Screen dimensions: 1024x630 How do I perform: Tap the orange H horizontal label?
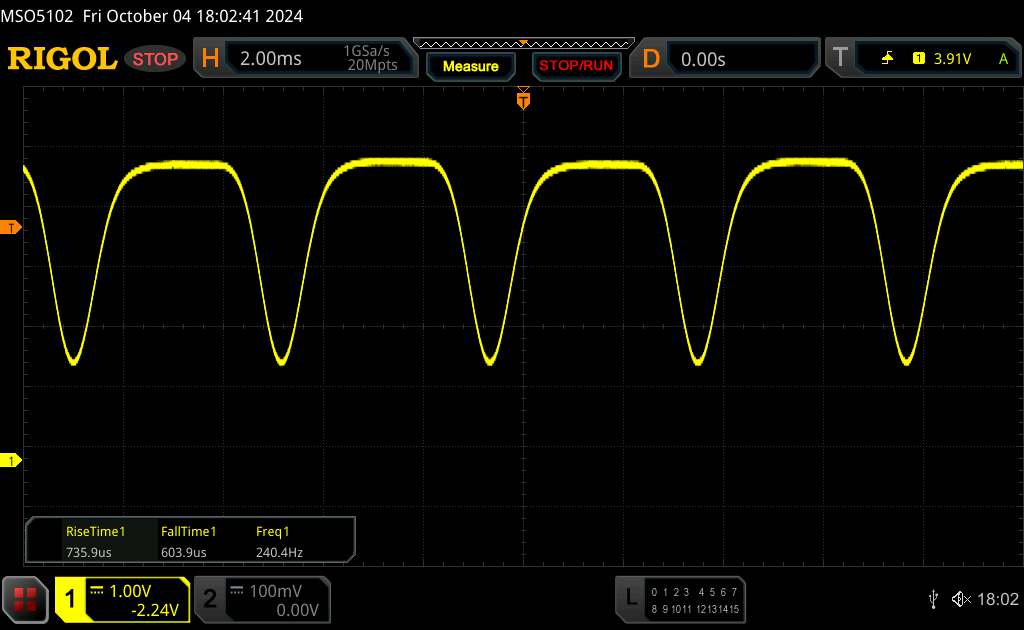tap(210, 59)
